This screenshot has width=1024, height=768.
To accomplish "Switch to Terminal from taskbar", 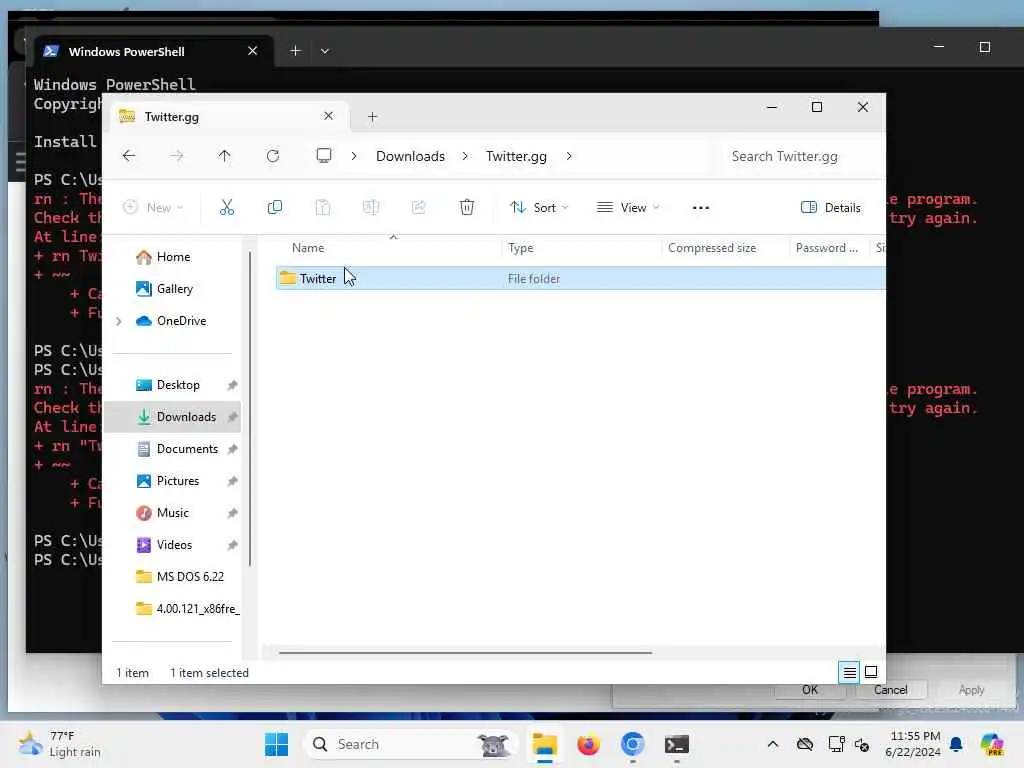I will [677, 744].
